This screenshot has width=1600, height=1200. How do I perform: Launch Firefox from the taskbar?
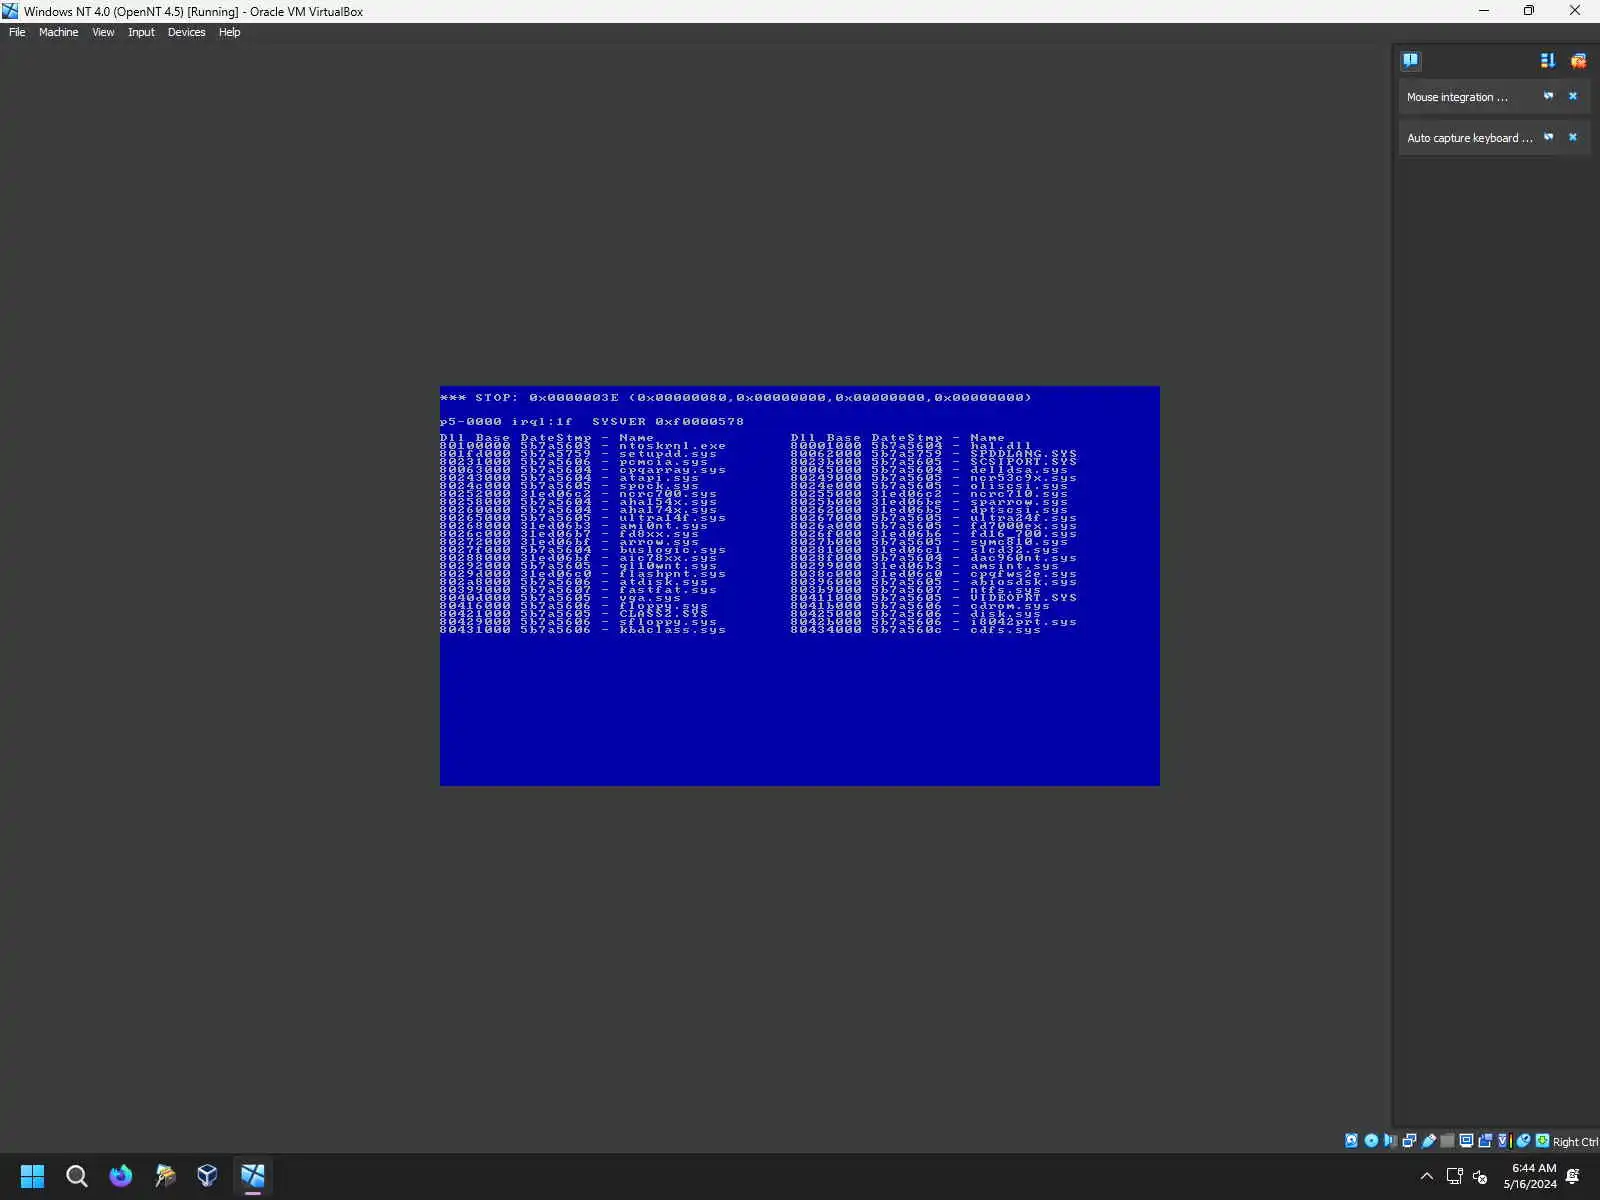tap(120, 1176)
